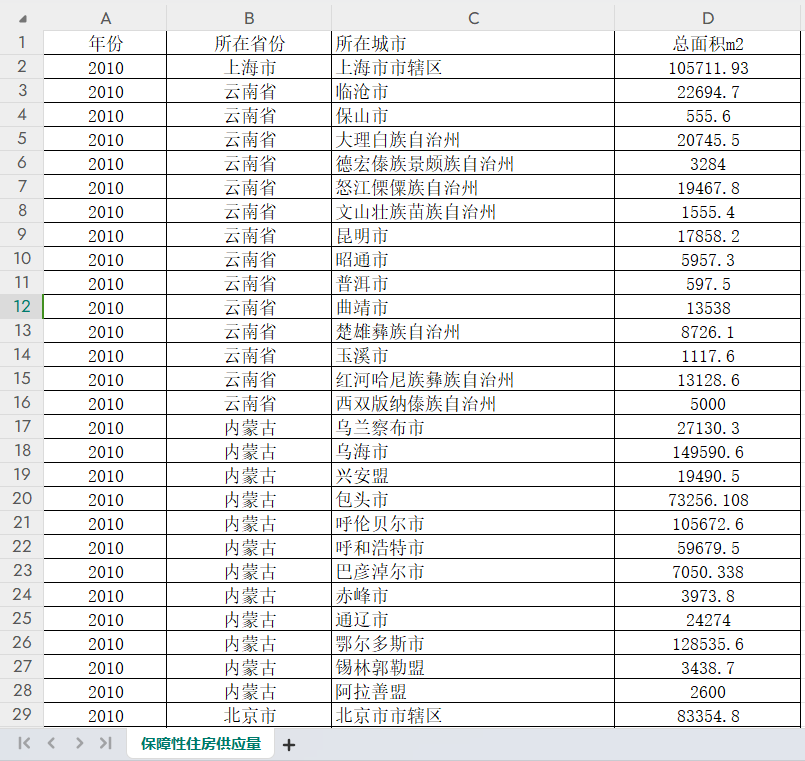This screenshot has height=761, width=805.
Task: Jump to the last sheet with navigation arrow
Action: pos(106,743)
